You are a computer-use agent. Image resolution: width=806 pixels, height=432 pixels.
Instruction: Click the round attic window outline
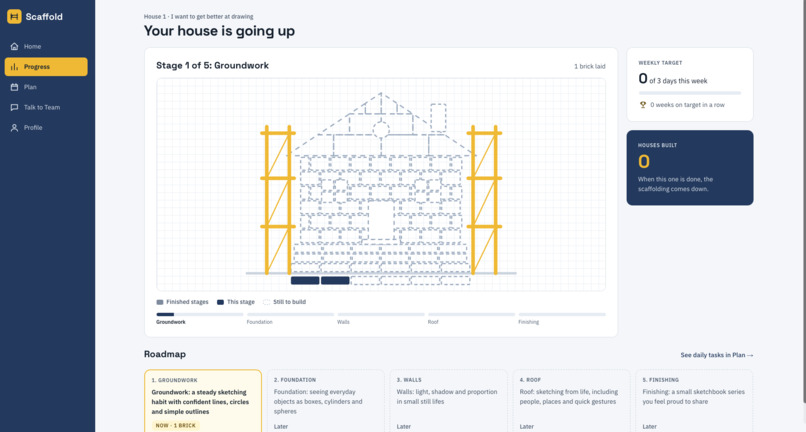(381, 130)
